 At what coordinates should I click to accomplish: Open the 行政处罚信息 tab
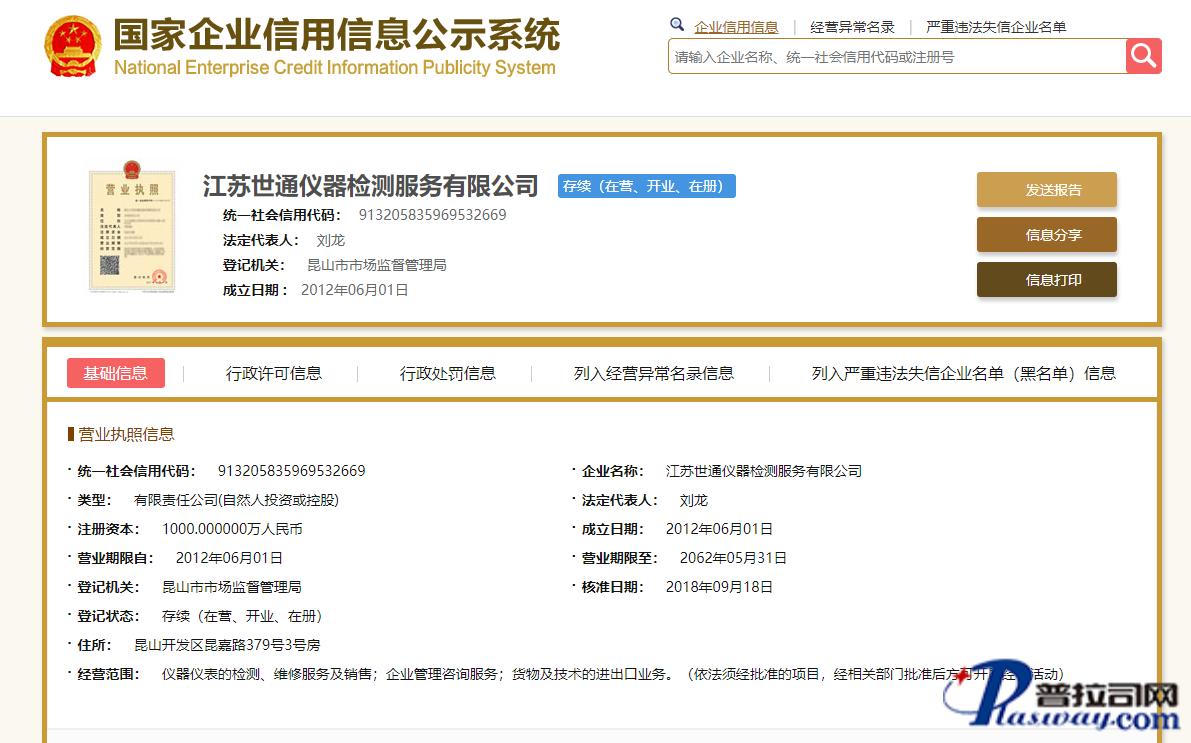point(447,373)
